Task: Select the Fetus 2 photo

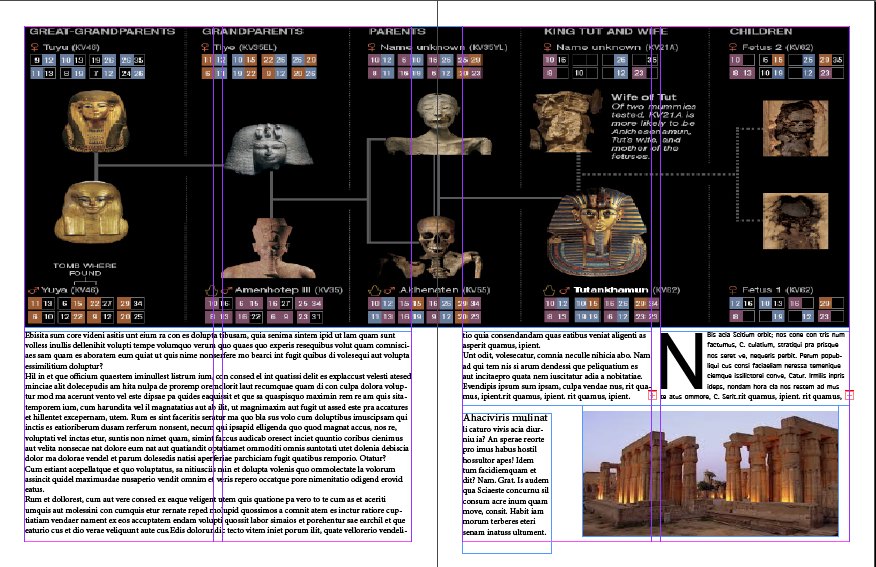Action: pos(796,128)
